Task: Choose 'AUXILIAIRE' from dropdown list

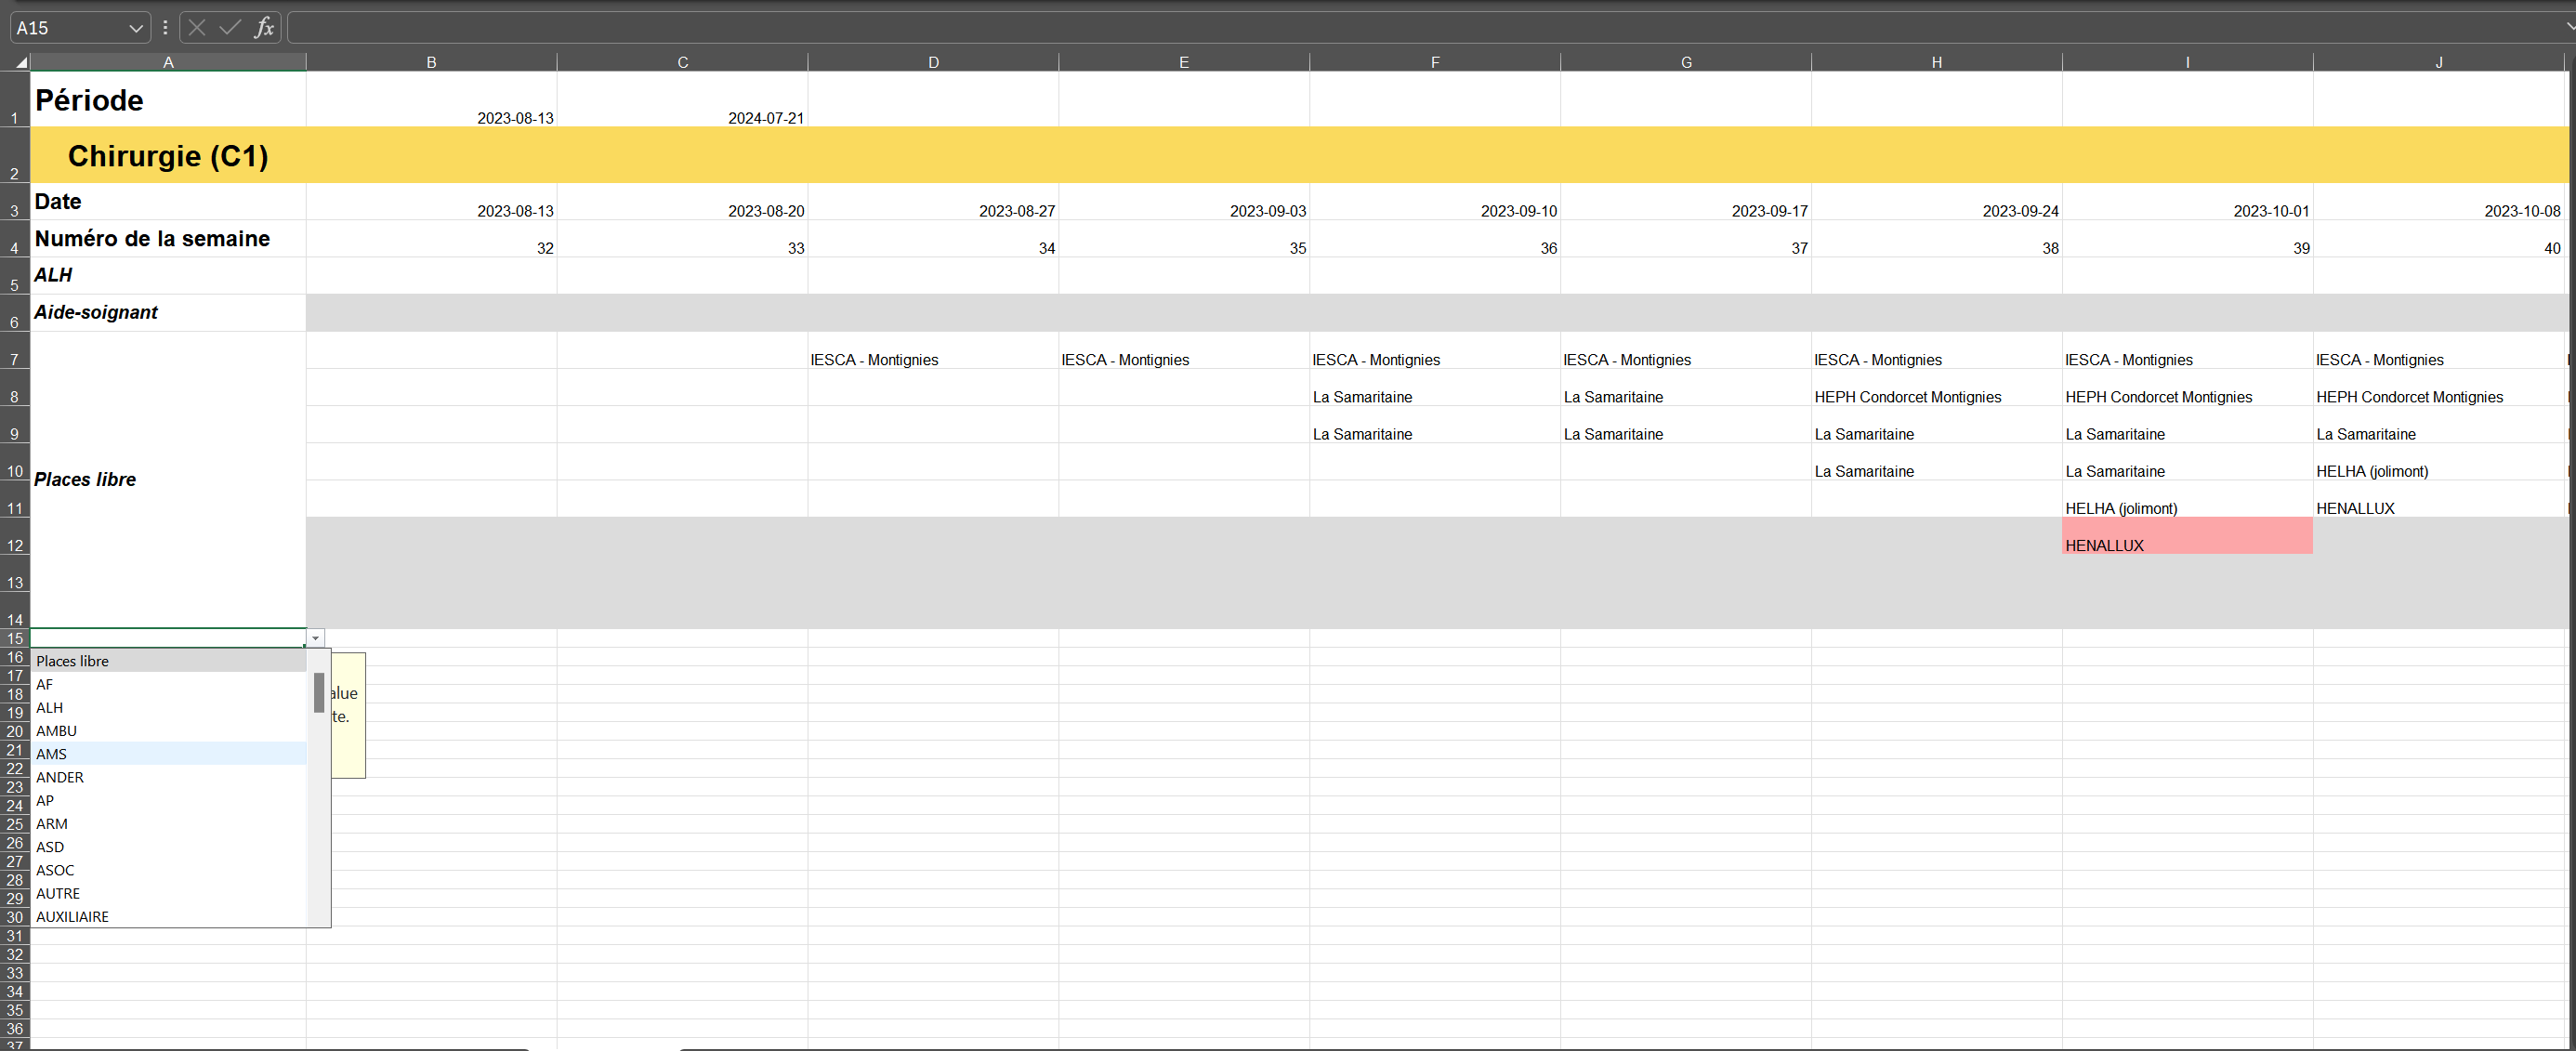Action: coord(168,916)
